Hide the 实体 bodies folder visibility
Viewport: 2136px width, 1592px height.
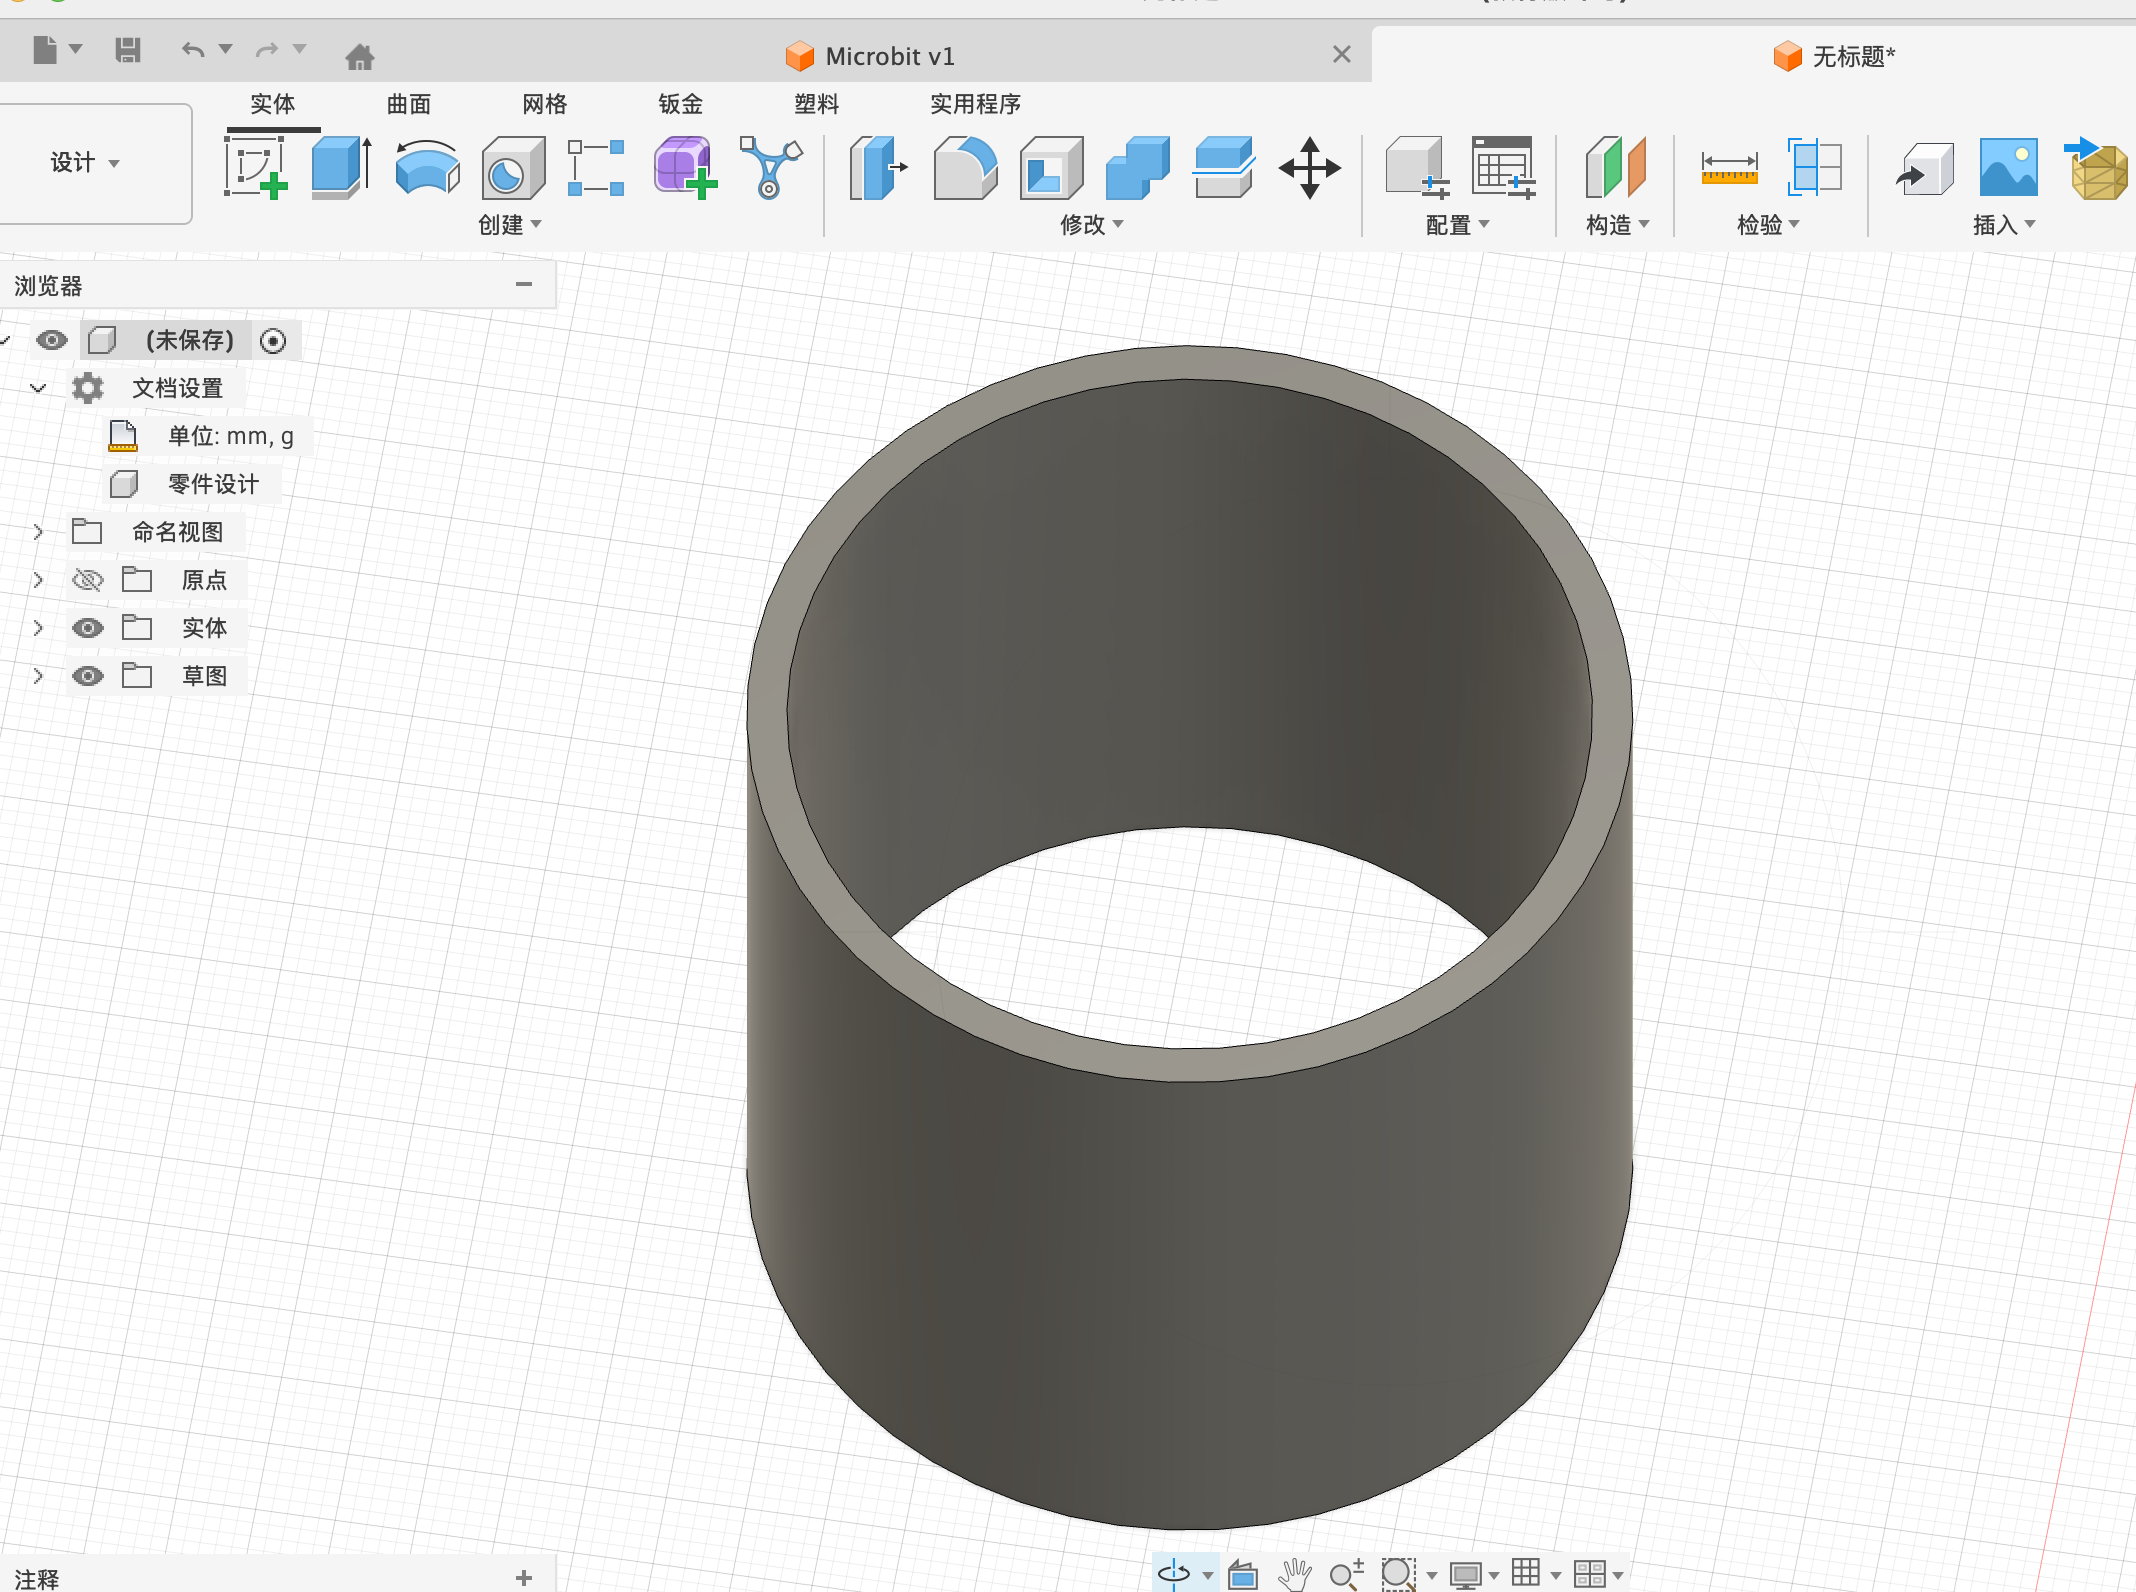point(88,628)
